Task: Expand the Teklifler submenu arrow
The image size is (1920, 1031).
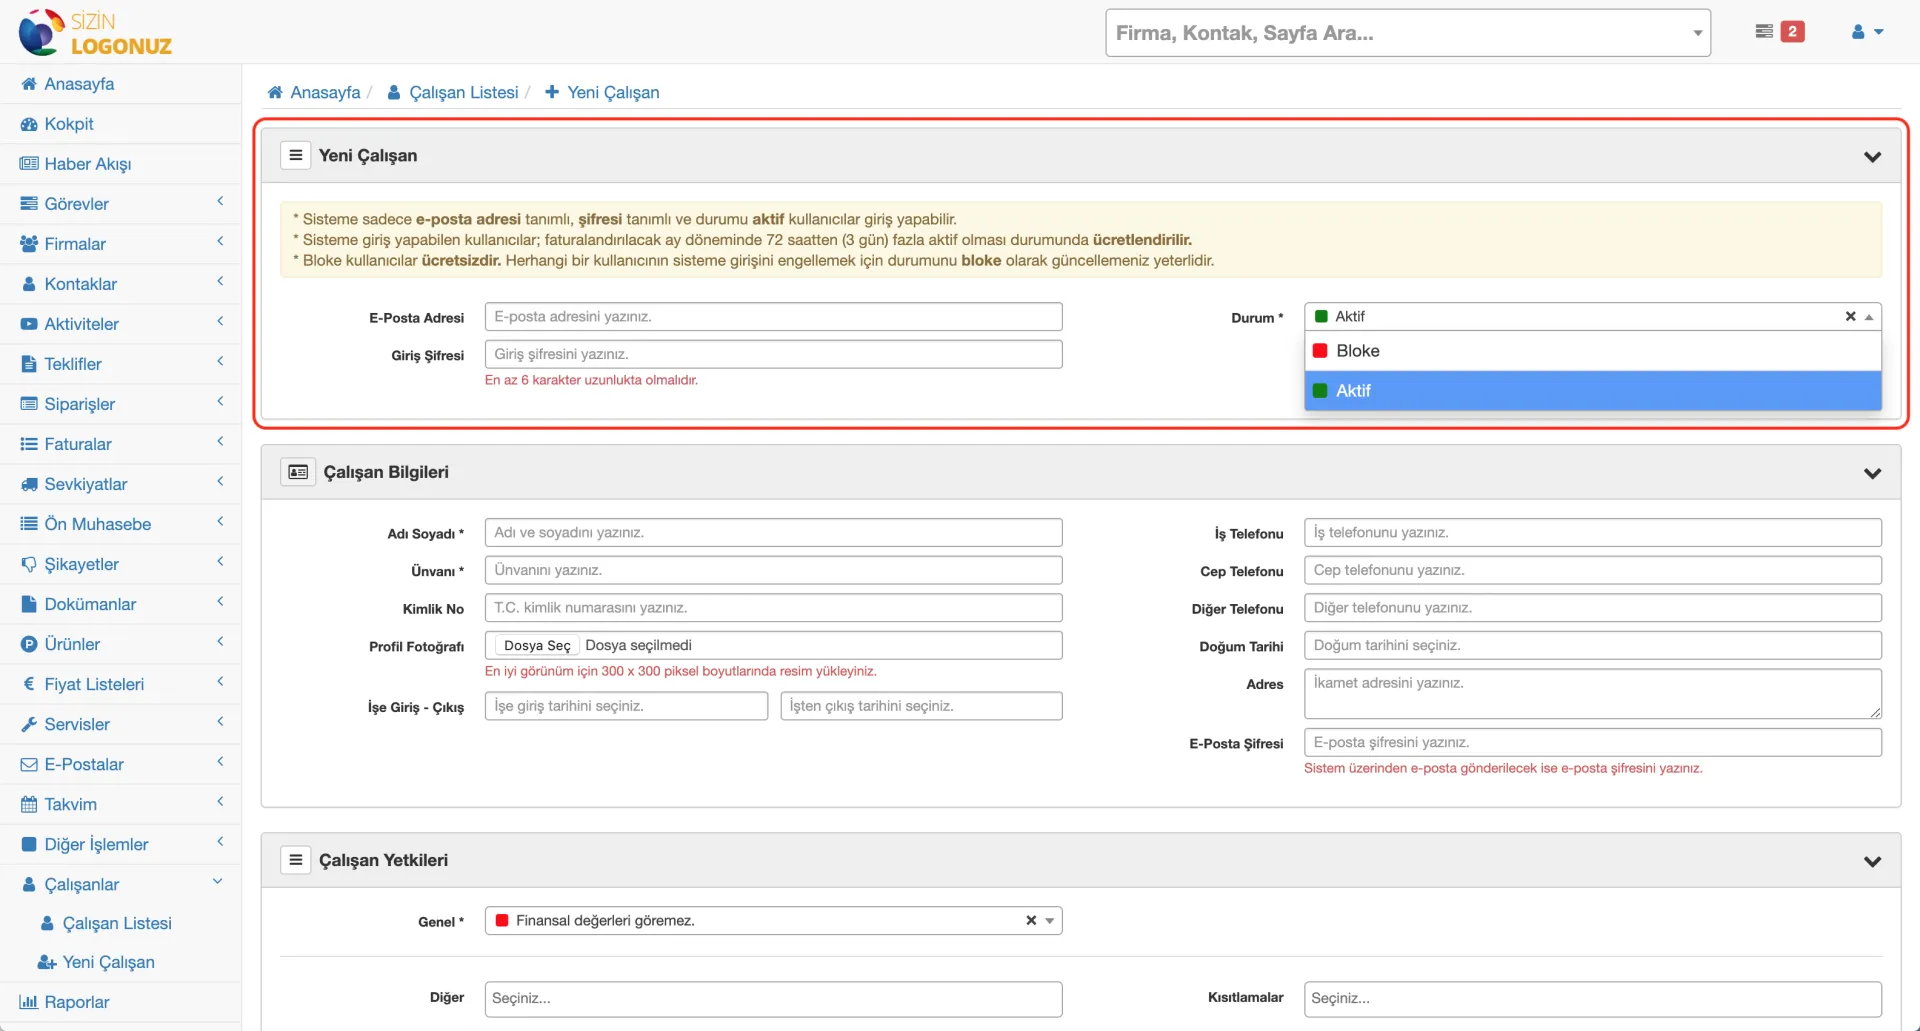Action: 220,362
